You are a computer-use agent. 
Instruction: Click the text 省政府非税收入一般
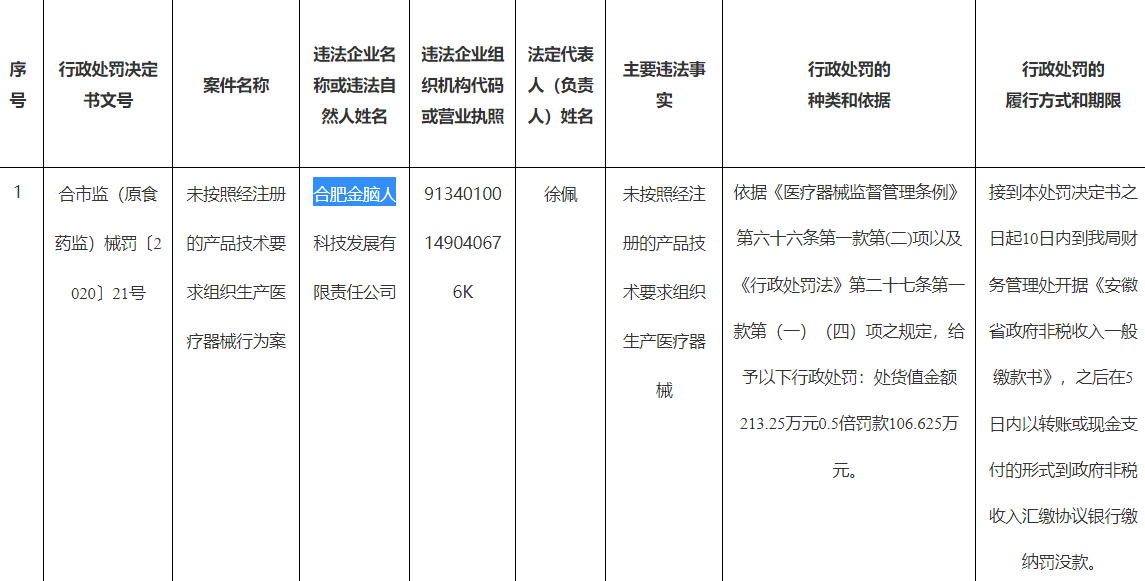tap(1062, 331)
